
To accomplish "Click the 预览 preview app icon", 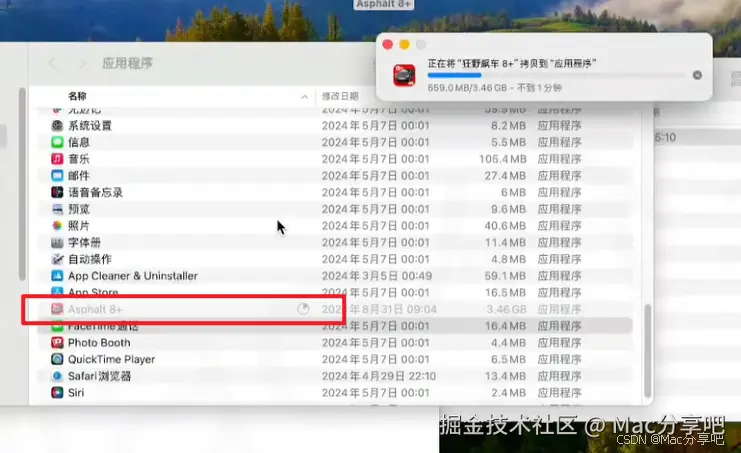I will click(x=57, y=209).
